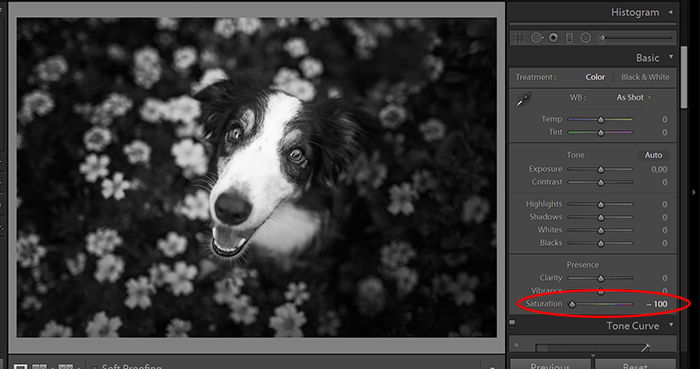Click the Histogram panel title
Screen dimensions: 700x369
tap(635, 12)
